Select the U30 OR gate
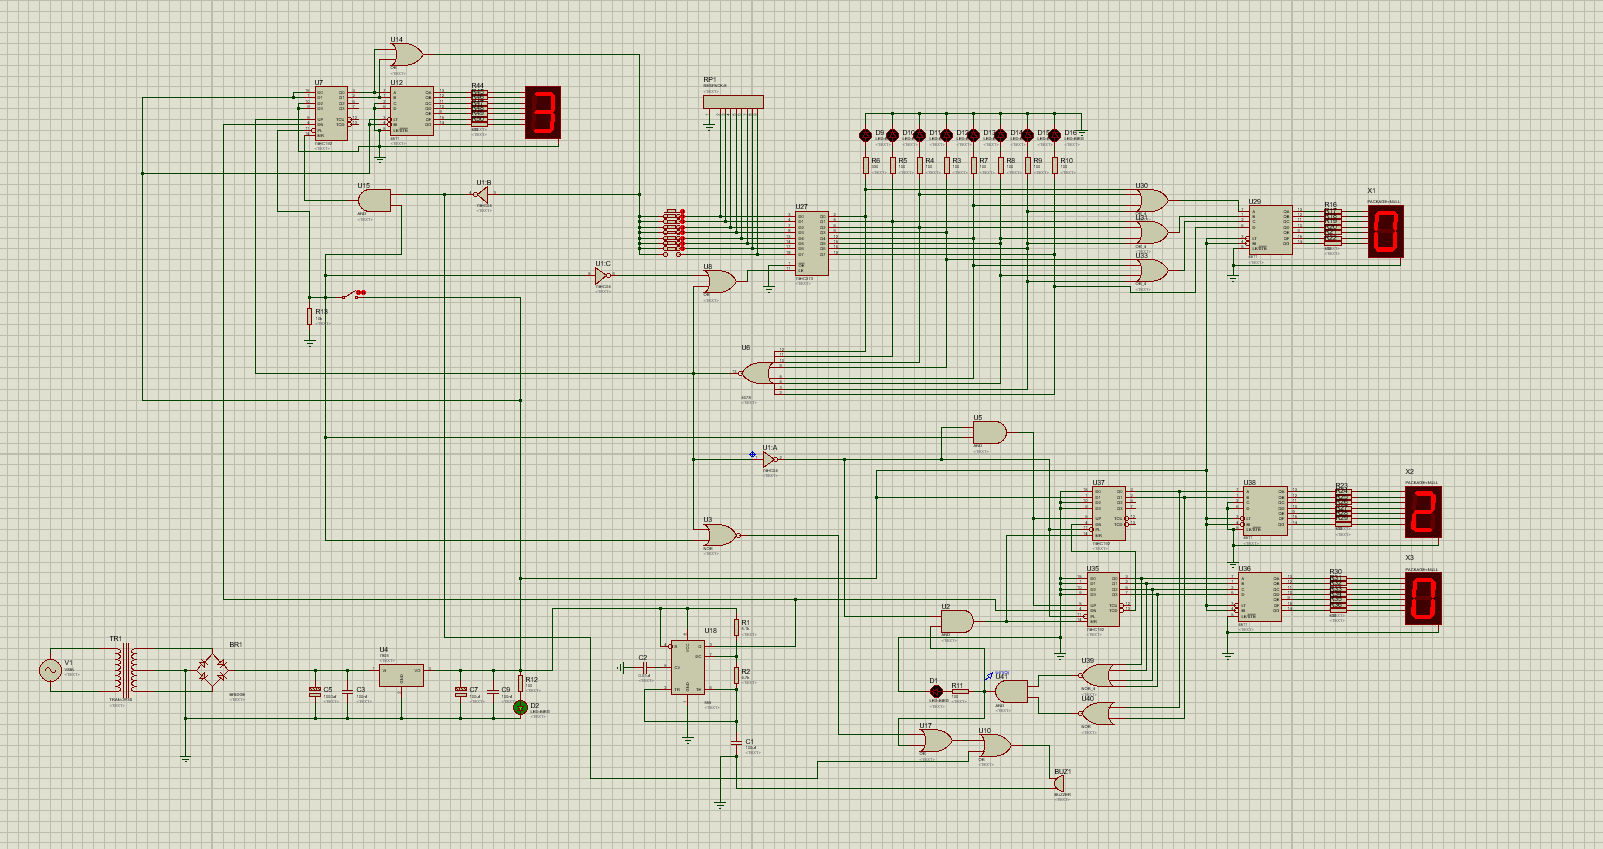 click(1152, 201)
